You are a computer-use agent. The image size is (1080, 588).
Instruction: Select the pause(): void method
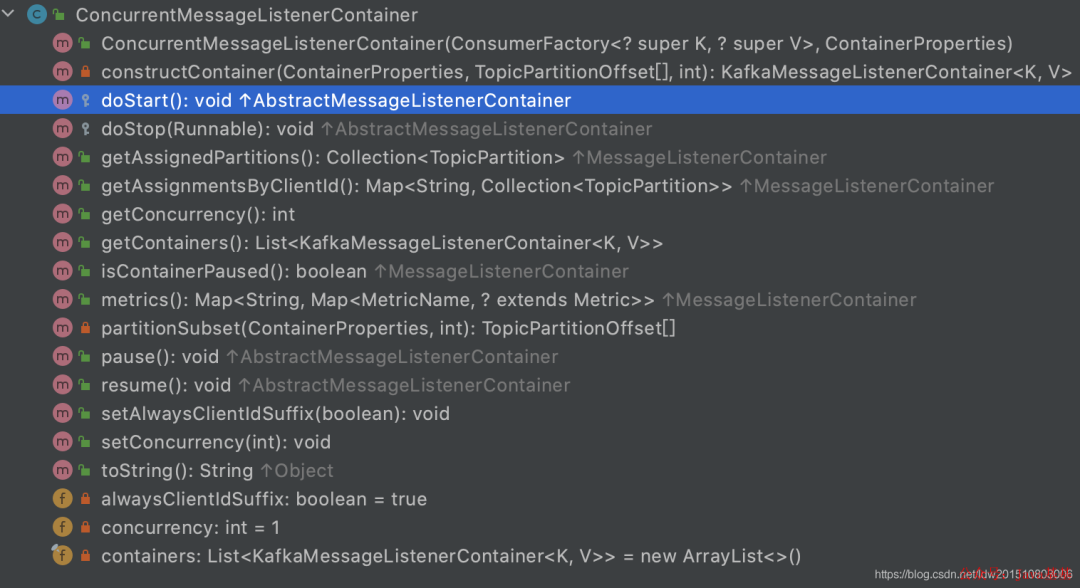[x=159, y=357]
